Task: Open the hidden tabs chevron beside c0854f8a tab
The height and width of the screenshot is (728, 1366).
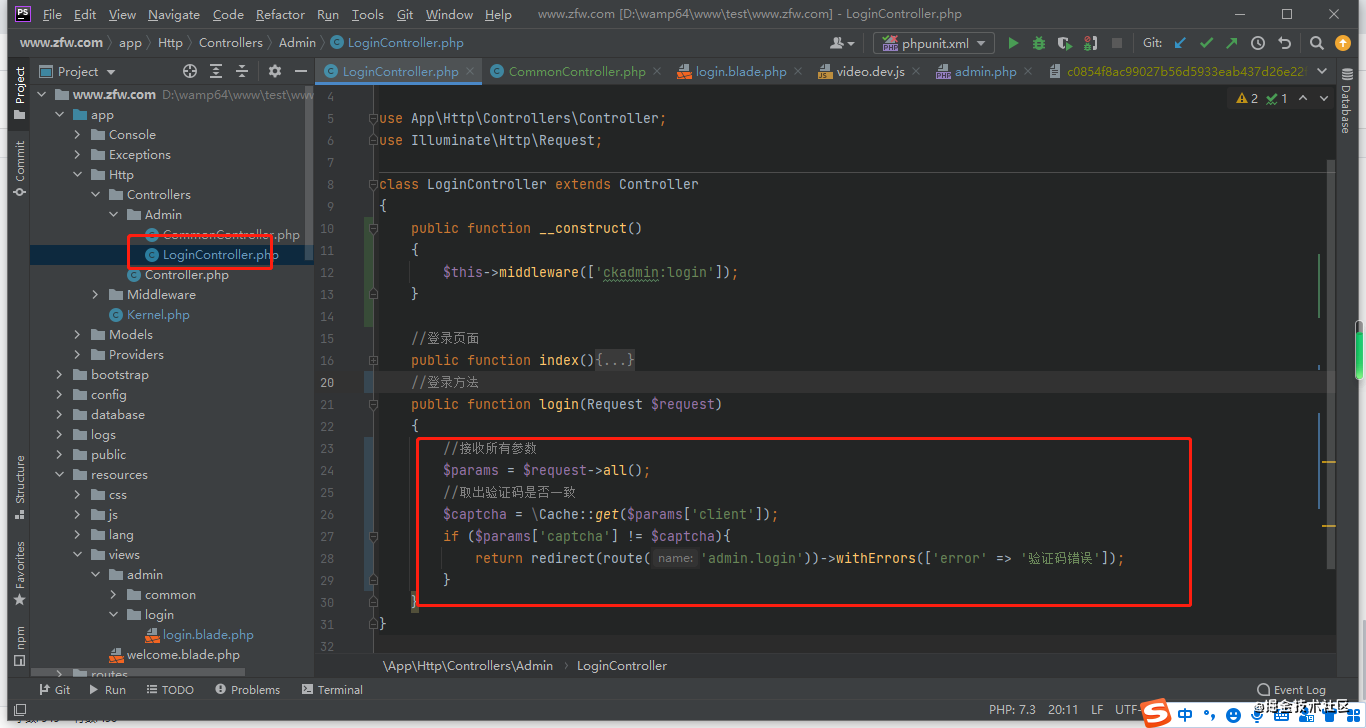Action: [1323, 71]
